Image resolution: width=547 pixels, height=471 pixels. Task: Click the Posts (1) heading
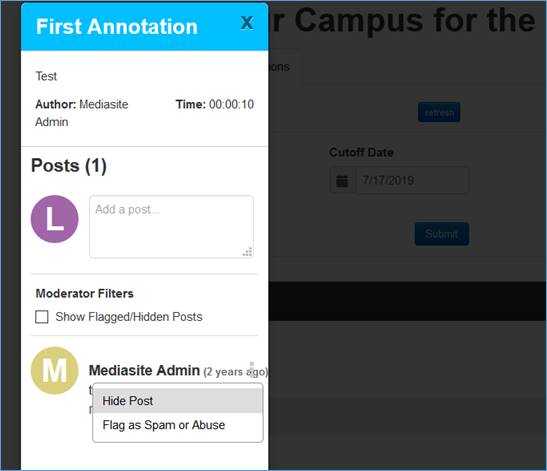pyautogui.click(x=69, y=165)
